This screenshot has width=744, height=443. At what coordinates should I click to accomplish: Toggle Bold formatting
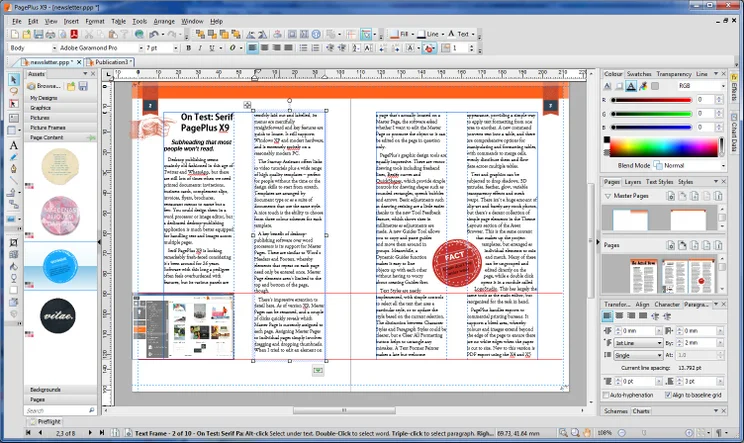click(188, 48)
